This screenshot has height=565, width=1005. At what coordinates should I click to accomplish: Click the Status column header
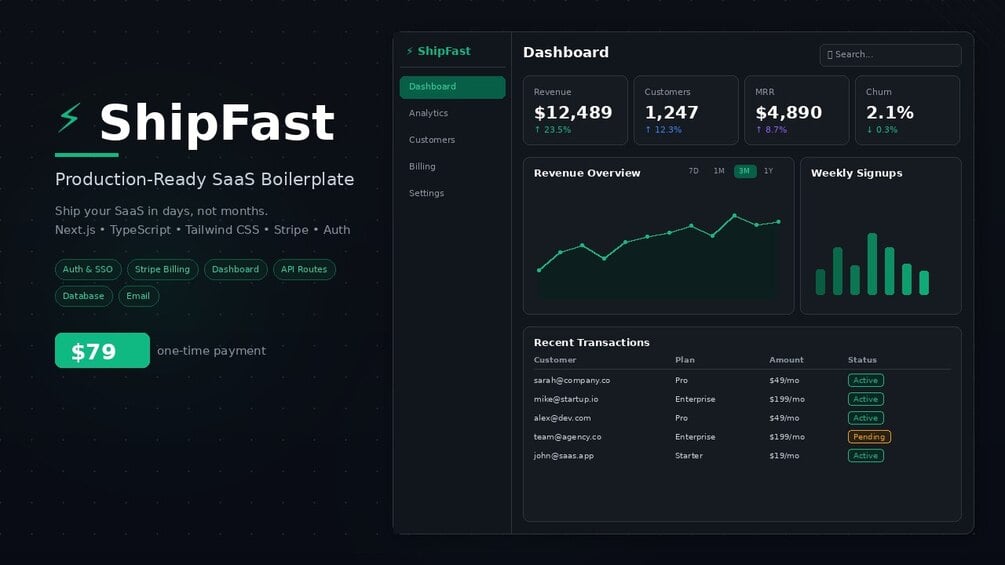pyautogui.click(x=862, y=360)
